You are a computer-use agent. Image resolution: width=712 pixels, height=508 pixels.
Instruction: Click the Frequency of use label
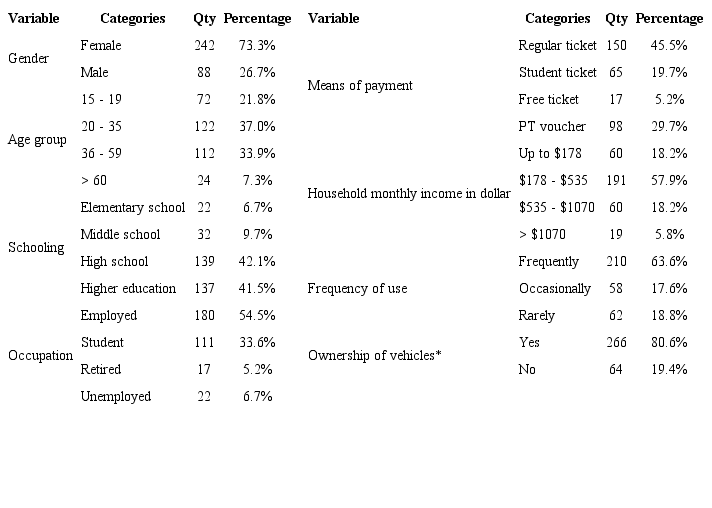[x=357, y=289]
